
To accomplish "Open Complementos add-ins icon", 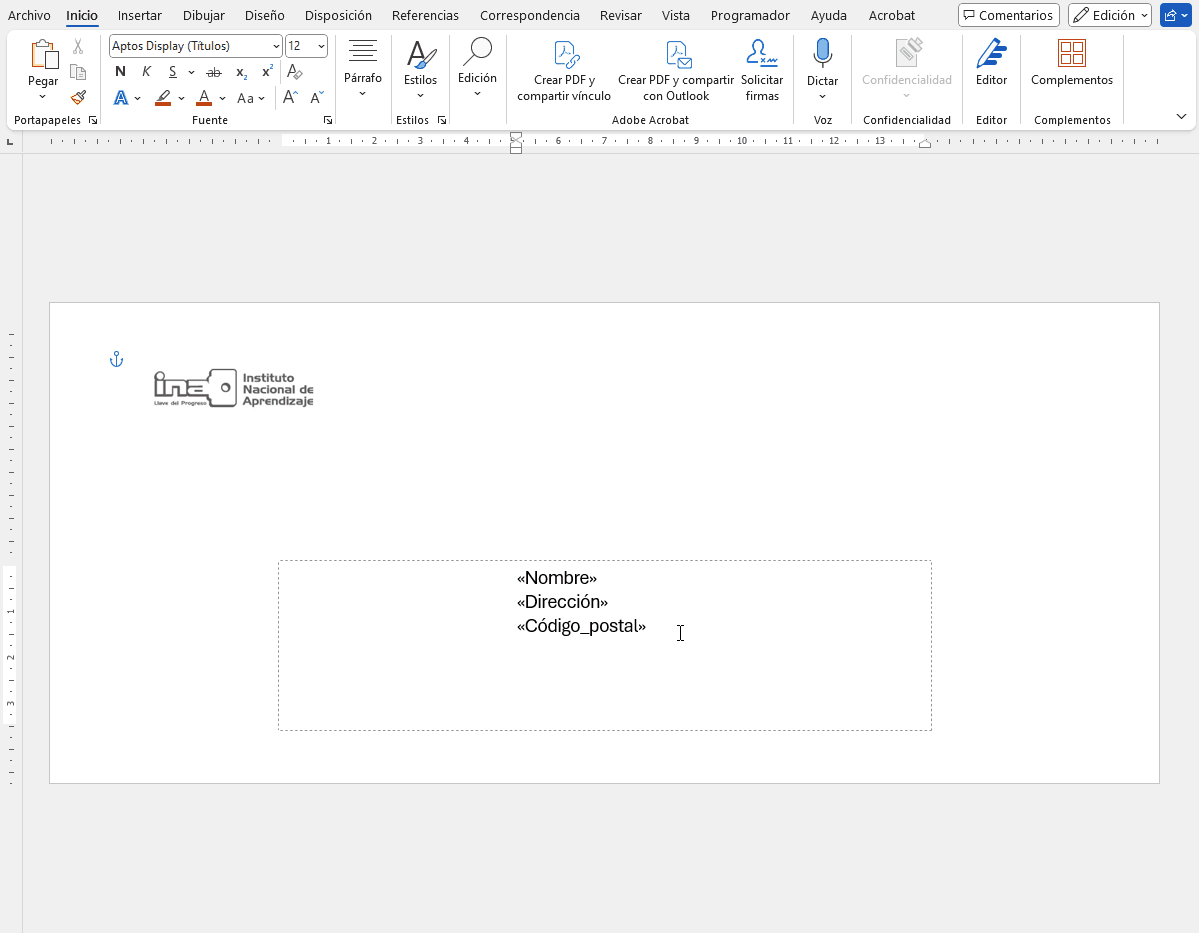I will tap(1071, 56).
